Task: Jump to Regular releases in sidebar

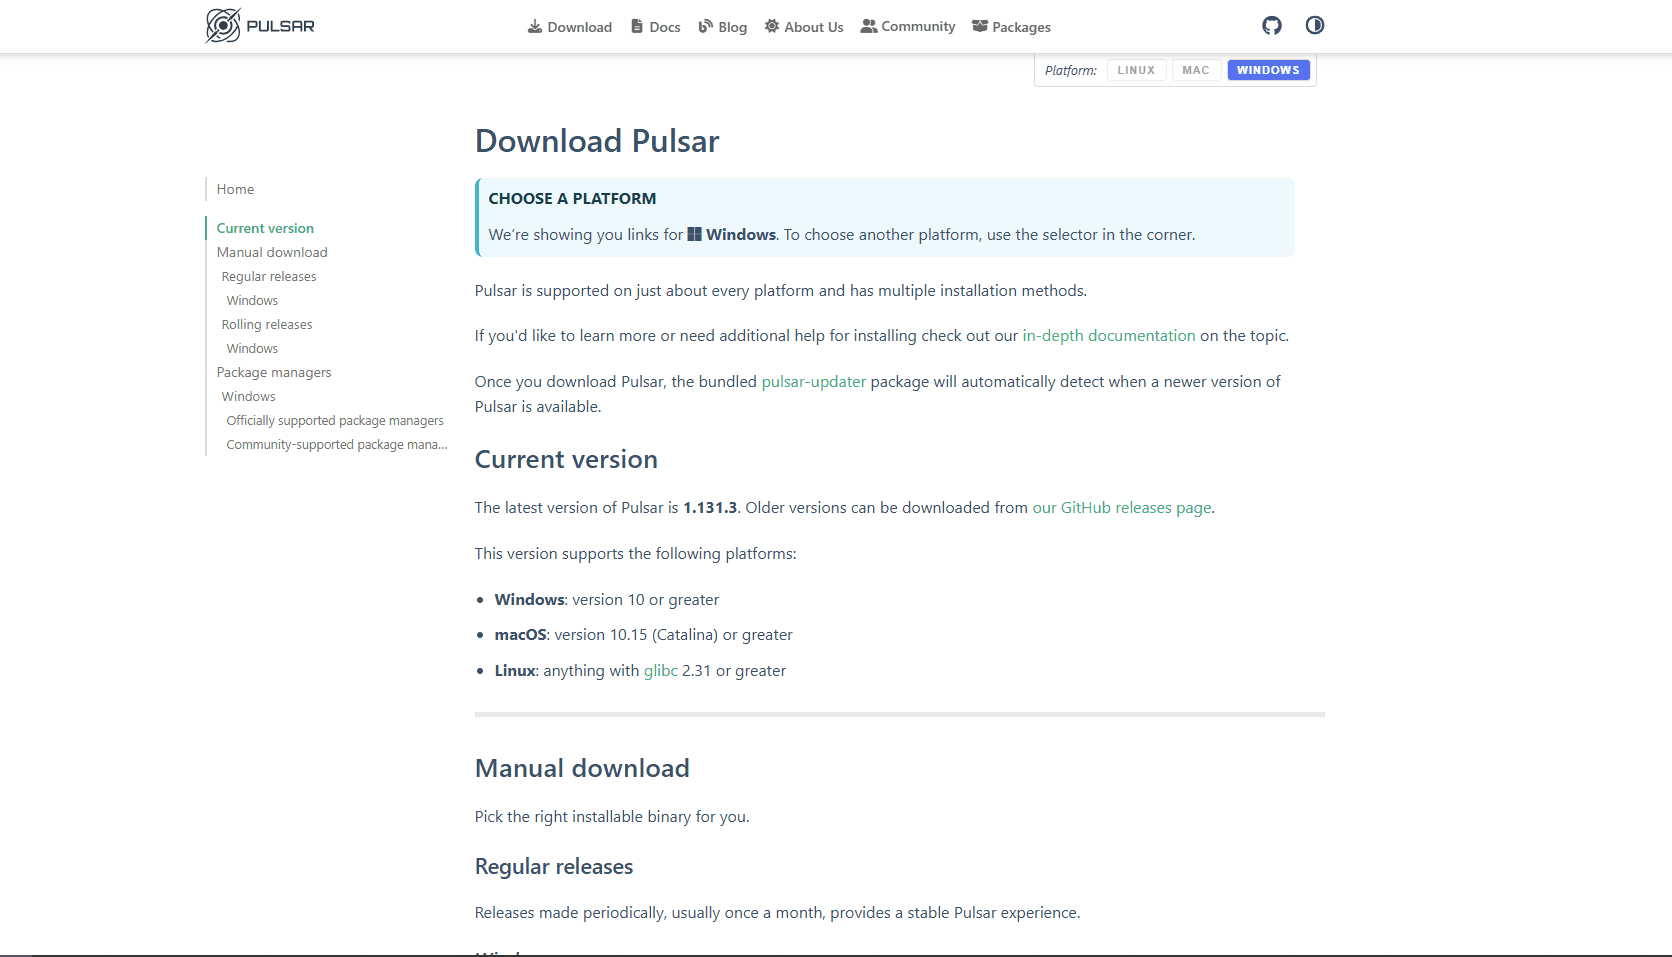Action: (x=269, y=276)
